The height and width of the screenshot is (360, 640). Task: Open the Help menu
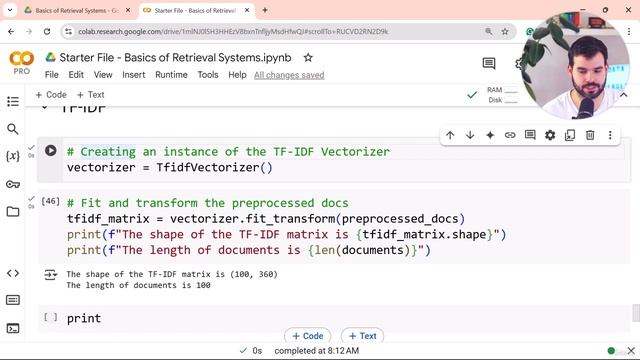pos(237,75)
